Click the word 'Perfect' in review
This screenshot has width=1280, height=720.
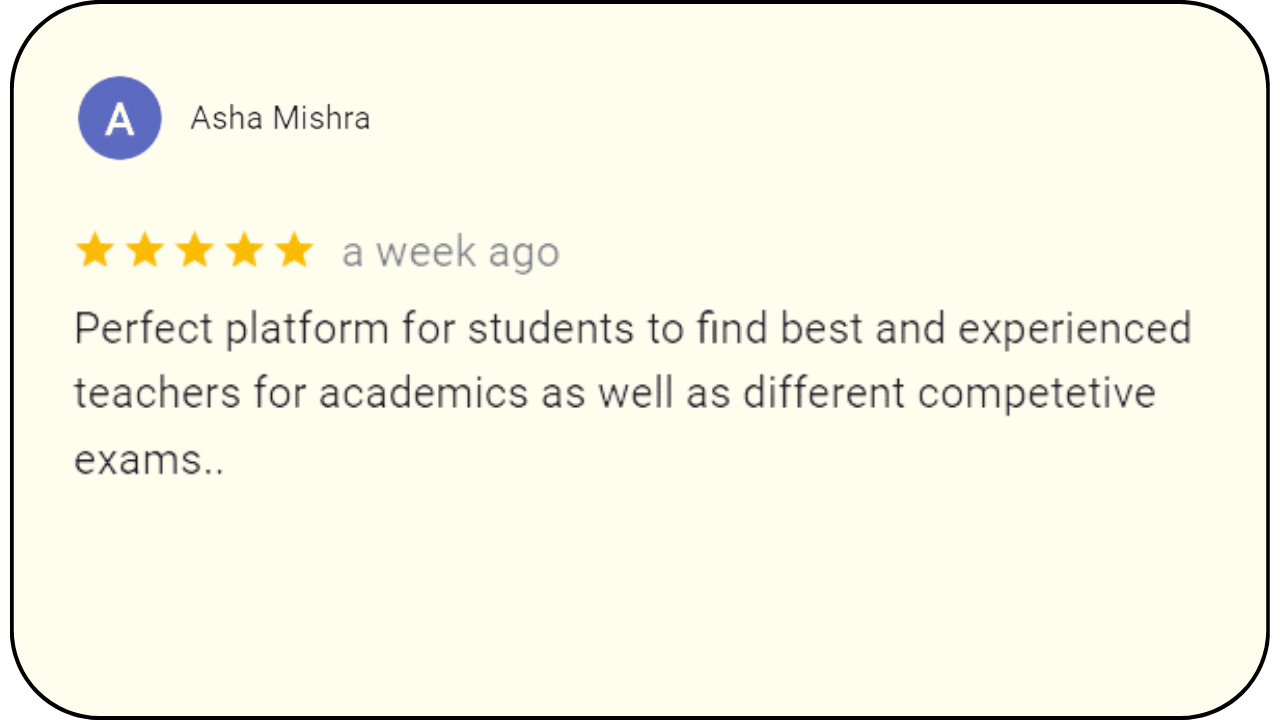143,329
